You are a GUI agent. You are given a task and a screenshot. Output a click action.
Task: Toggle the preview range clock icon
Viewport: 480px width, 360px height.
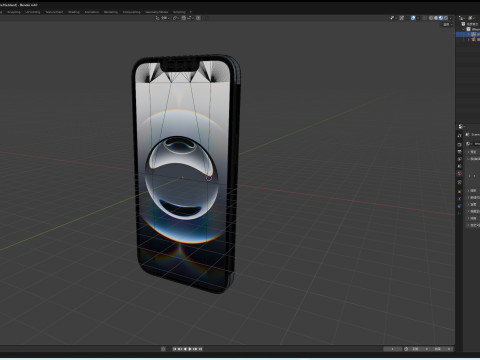coord(406,349)
